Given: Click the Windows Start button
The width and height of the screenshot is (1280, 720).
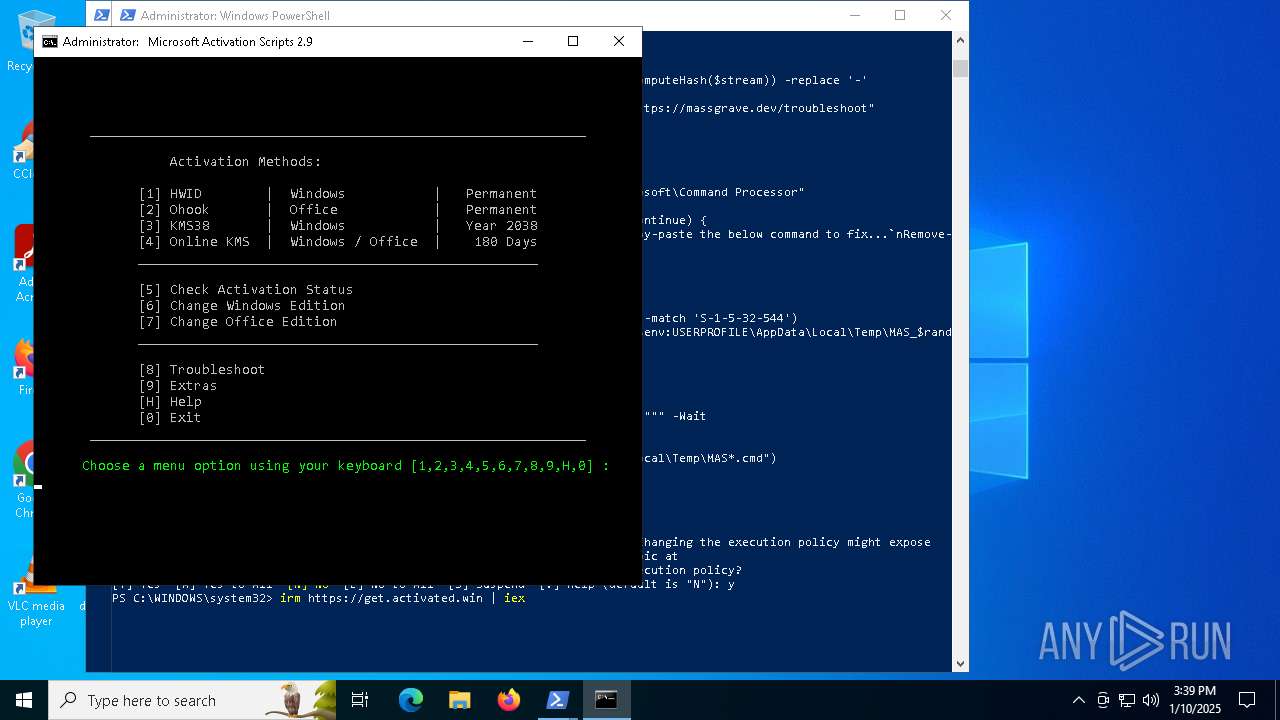Looking at the screenshot, I should 24,700.
